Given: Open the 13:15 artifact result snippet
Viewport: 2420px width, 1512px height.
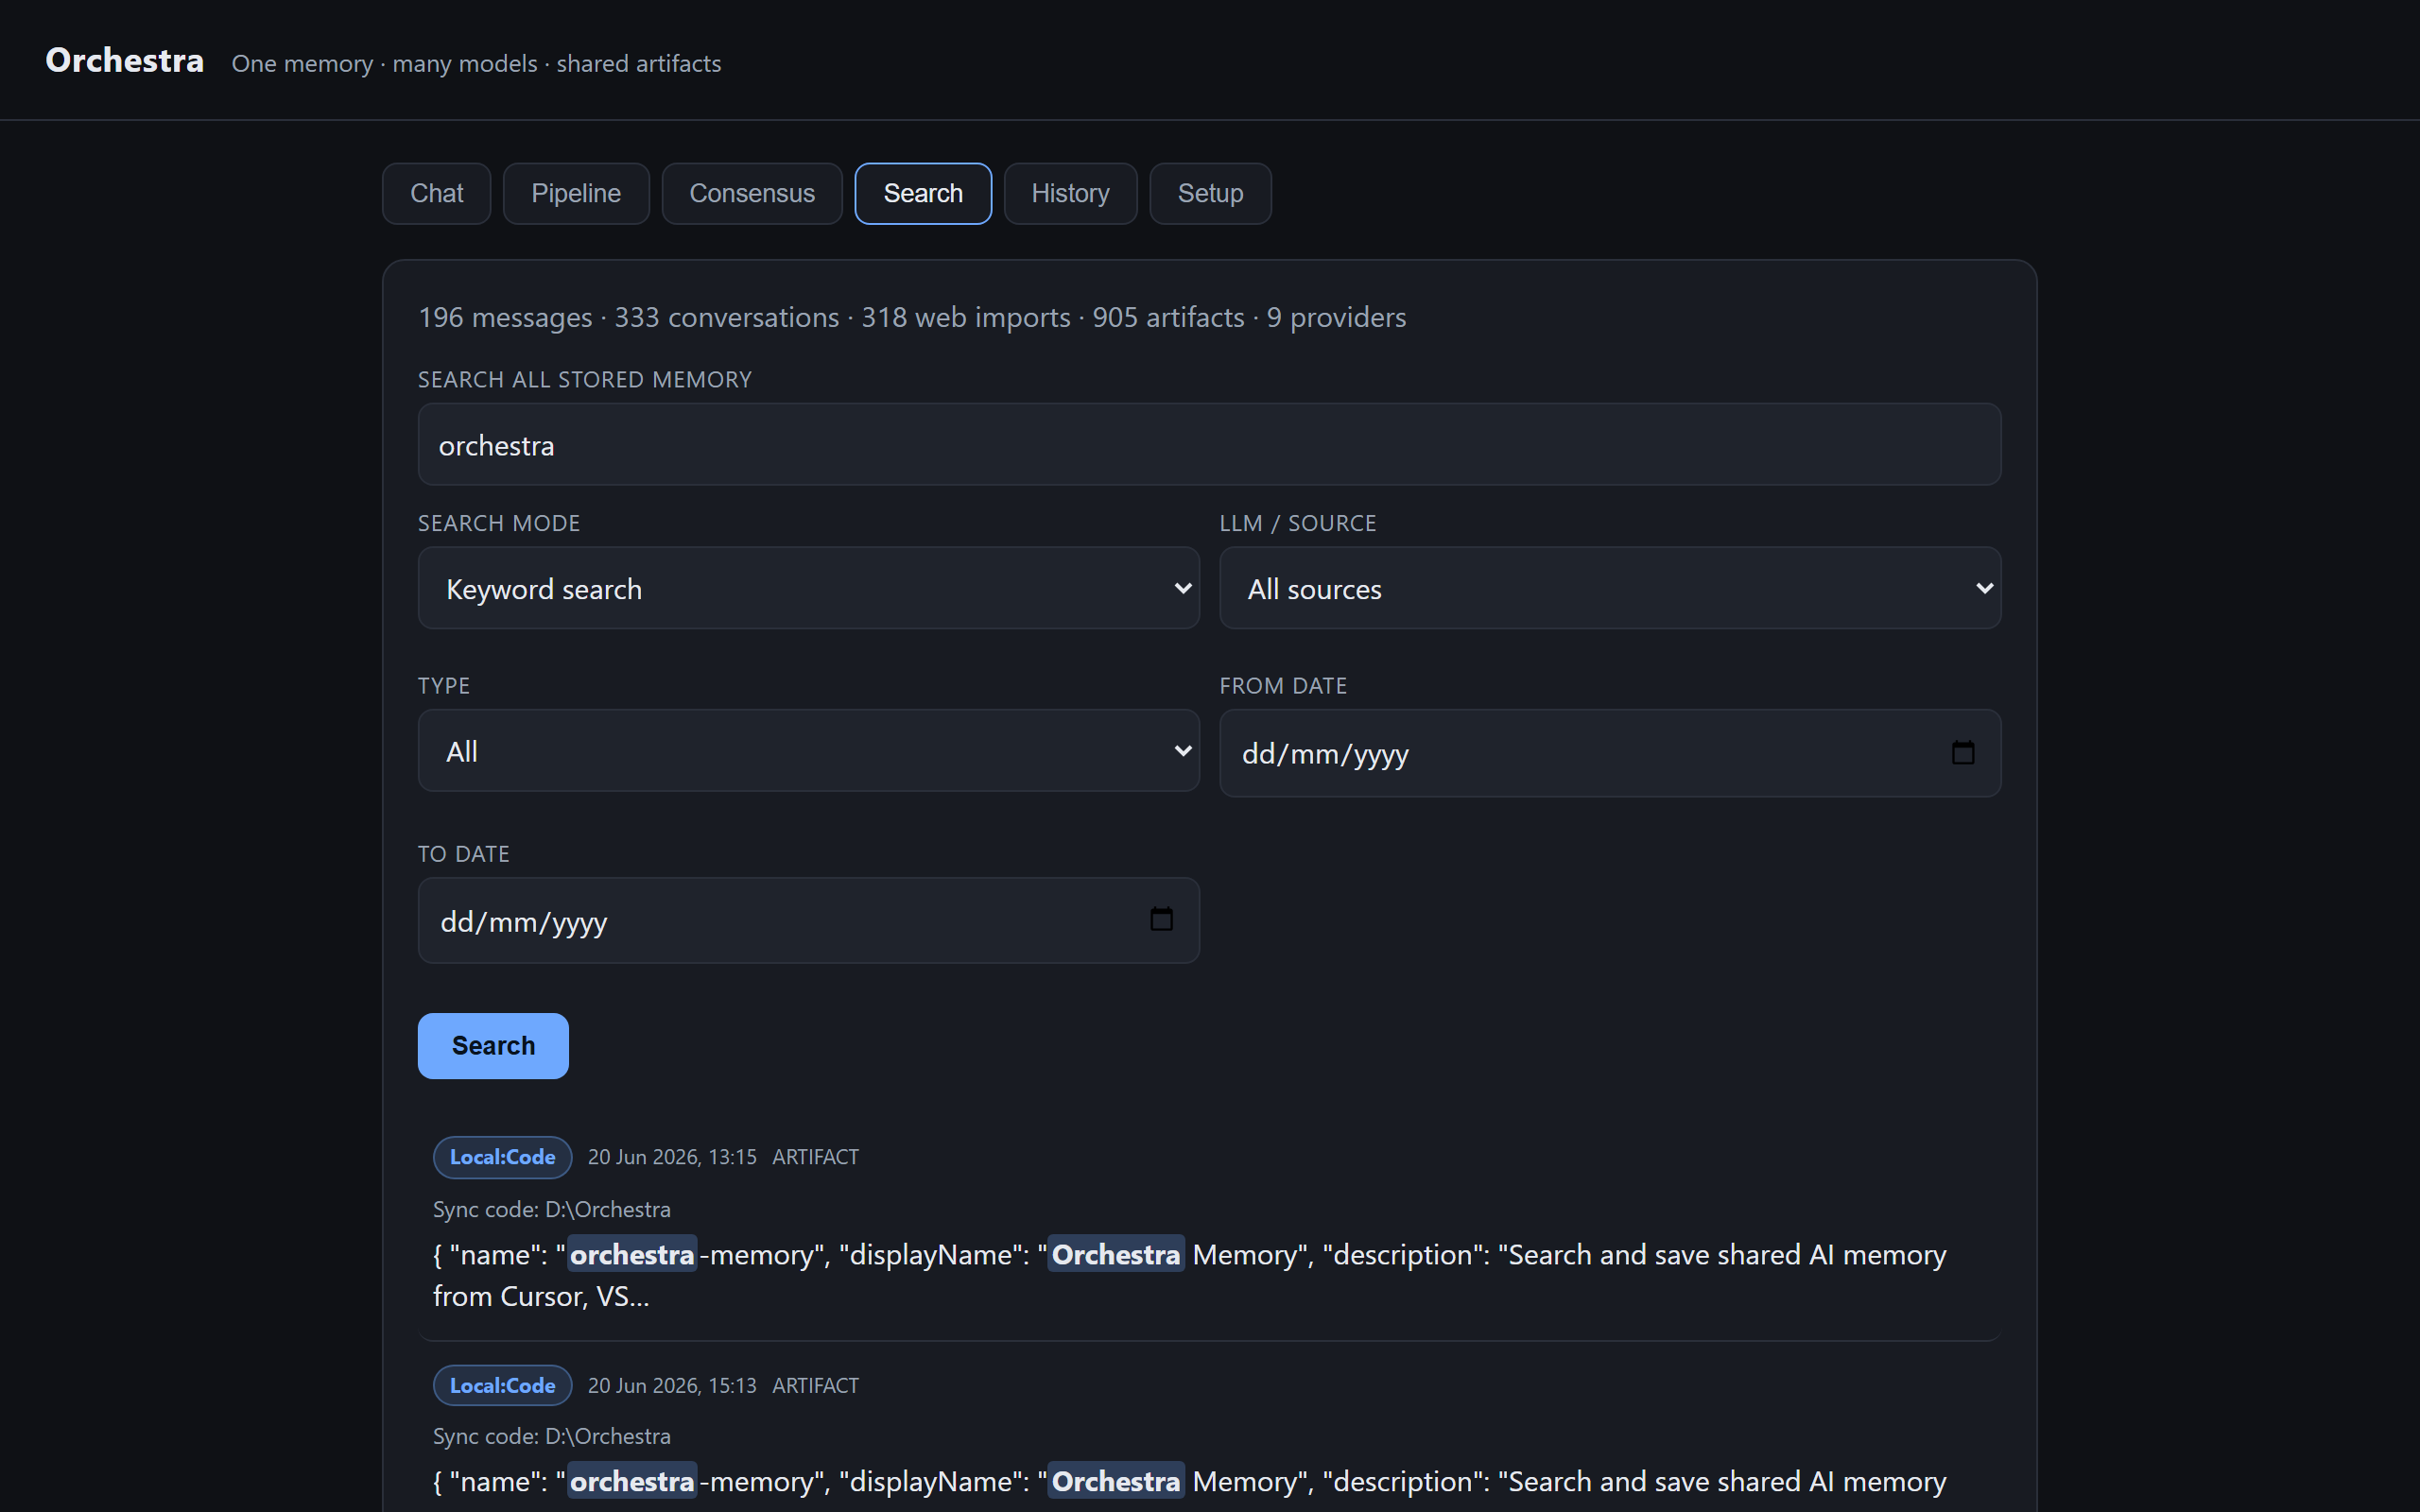Looking at the screenshot, I should tap(1190, 1275).
